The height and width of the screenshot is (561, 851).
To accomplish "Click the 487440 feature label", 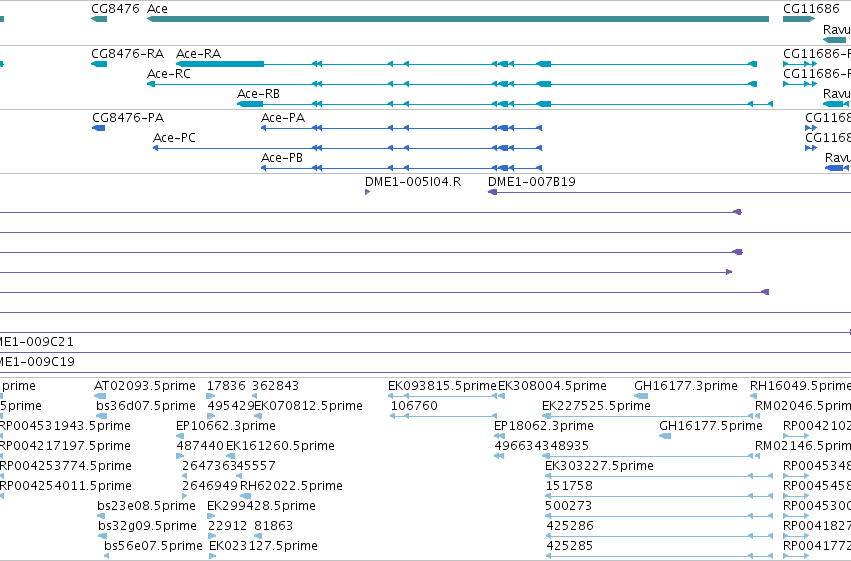I will tap(200, 446).
